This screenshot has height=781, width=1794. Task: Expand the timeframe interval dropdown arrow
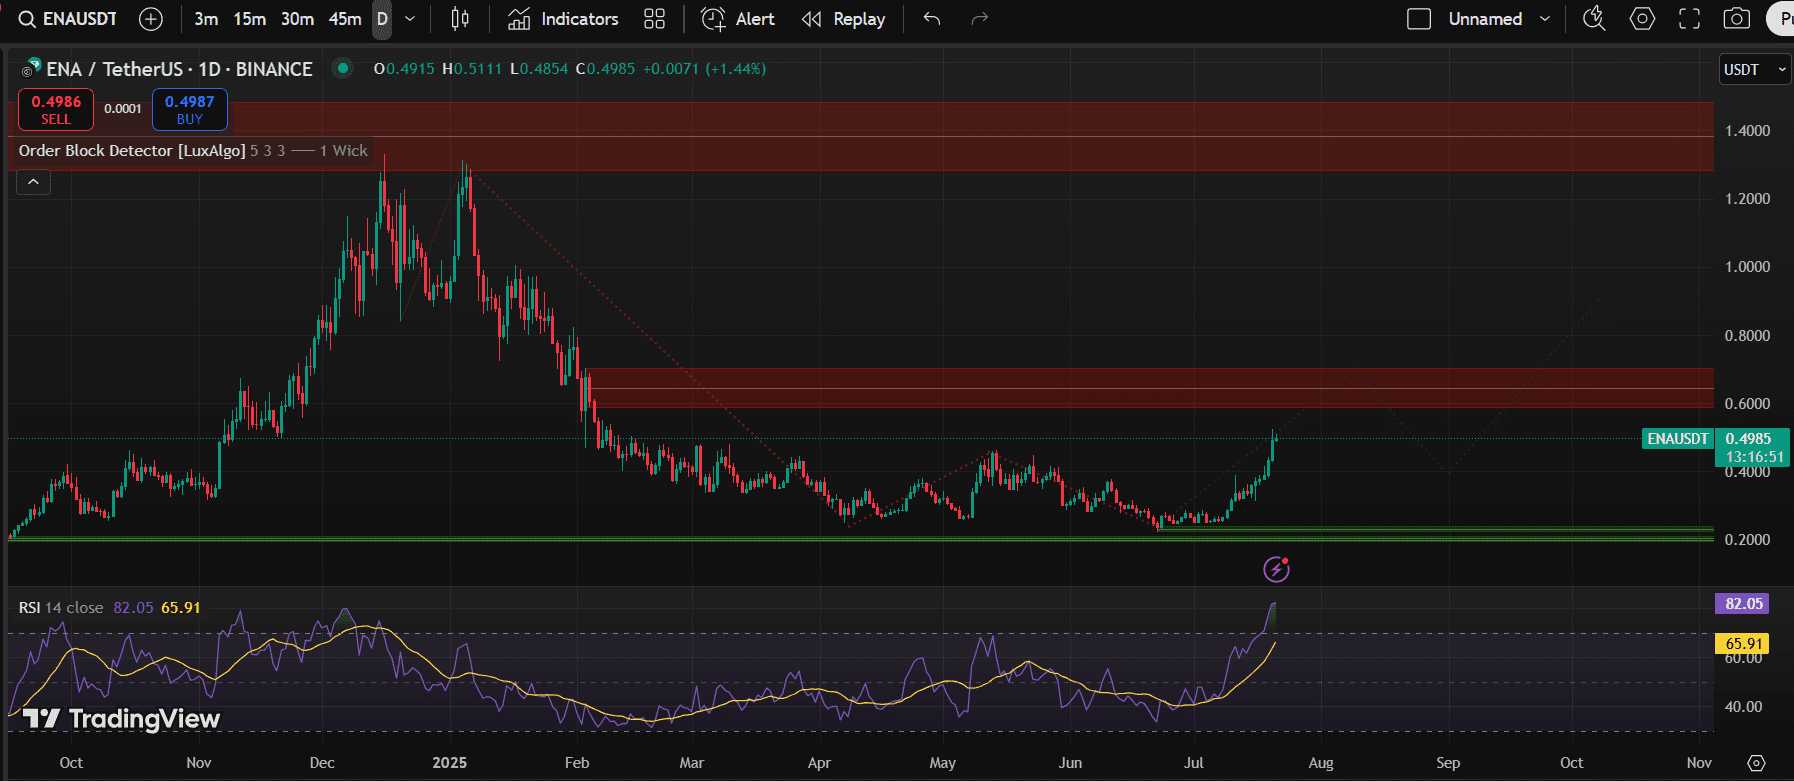pos(410,19)
